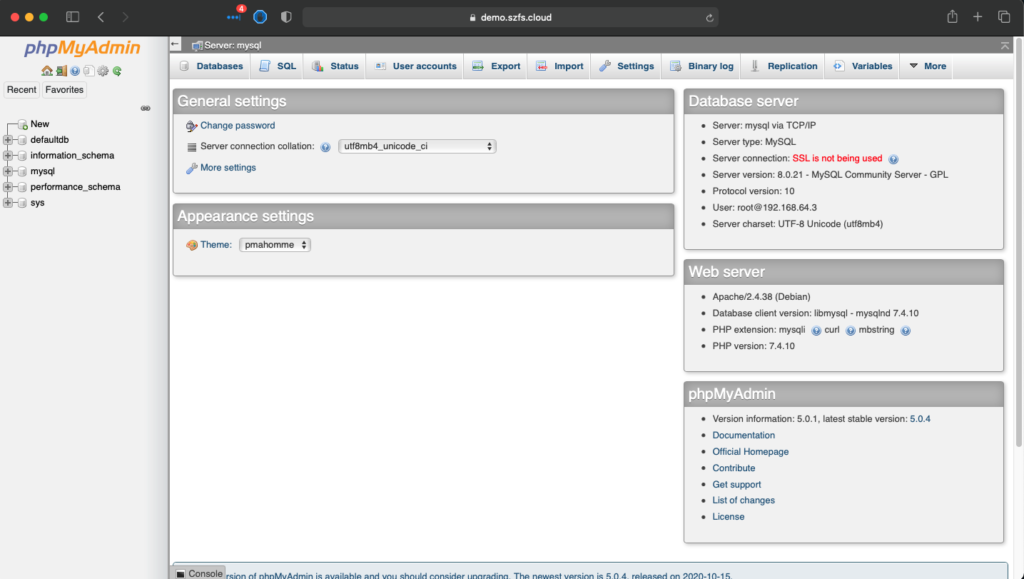
Task: Go to User accounts tab
Action: [415, 66]
